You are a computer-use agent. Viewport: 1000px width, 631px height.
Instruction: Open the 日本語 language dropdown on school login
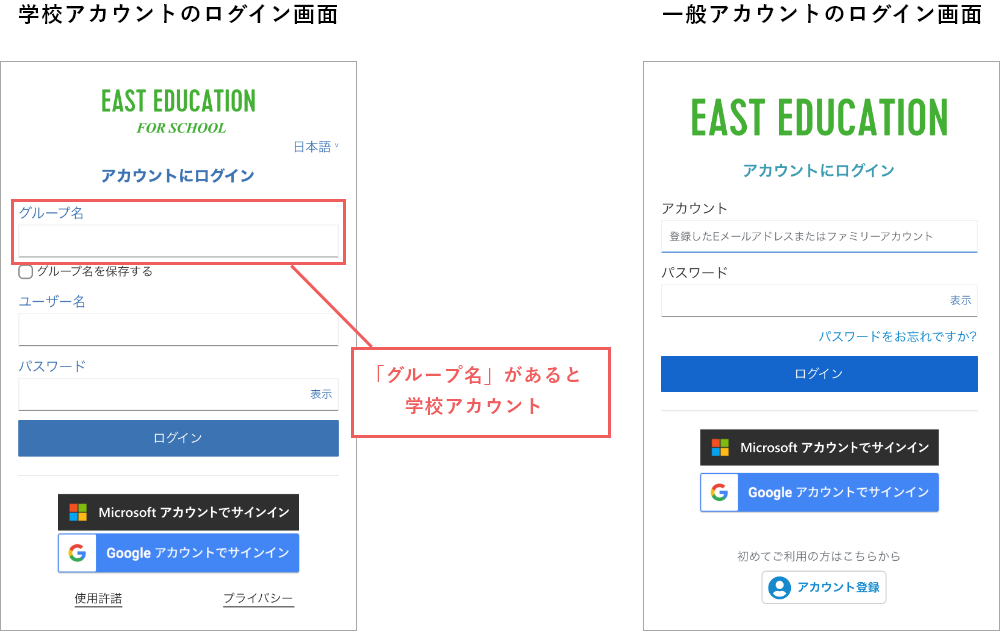pos(316,147)
